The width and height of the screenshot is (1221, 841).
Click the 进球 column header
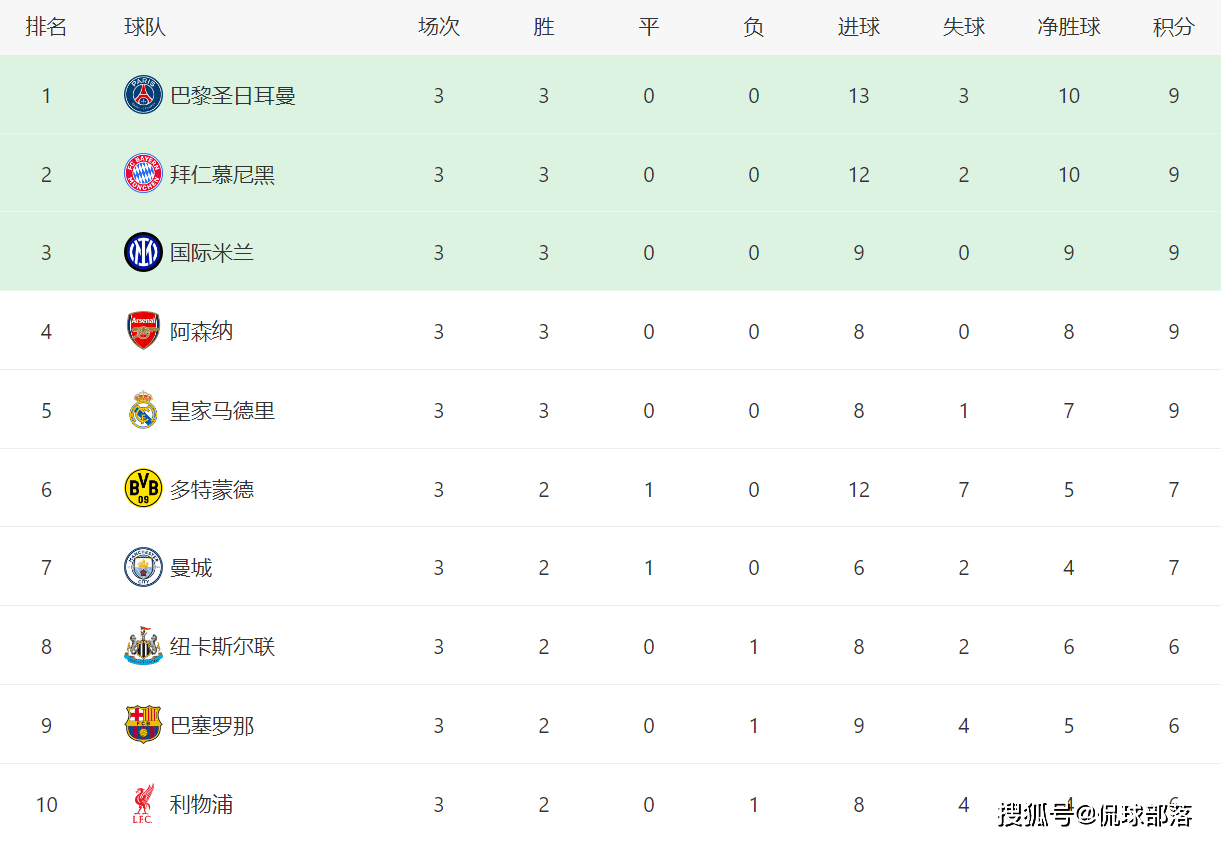858,27
